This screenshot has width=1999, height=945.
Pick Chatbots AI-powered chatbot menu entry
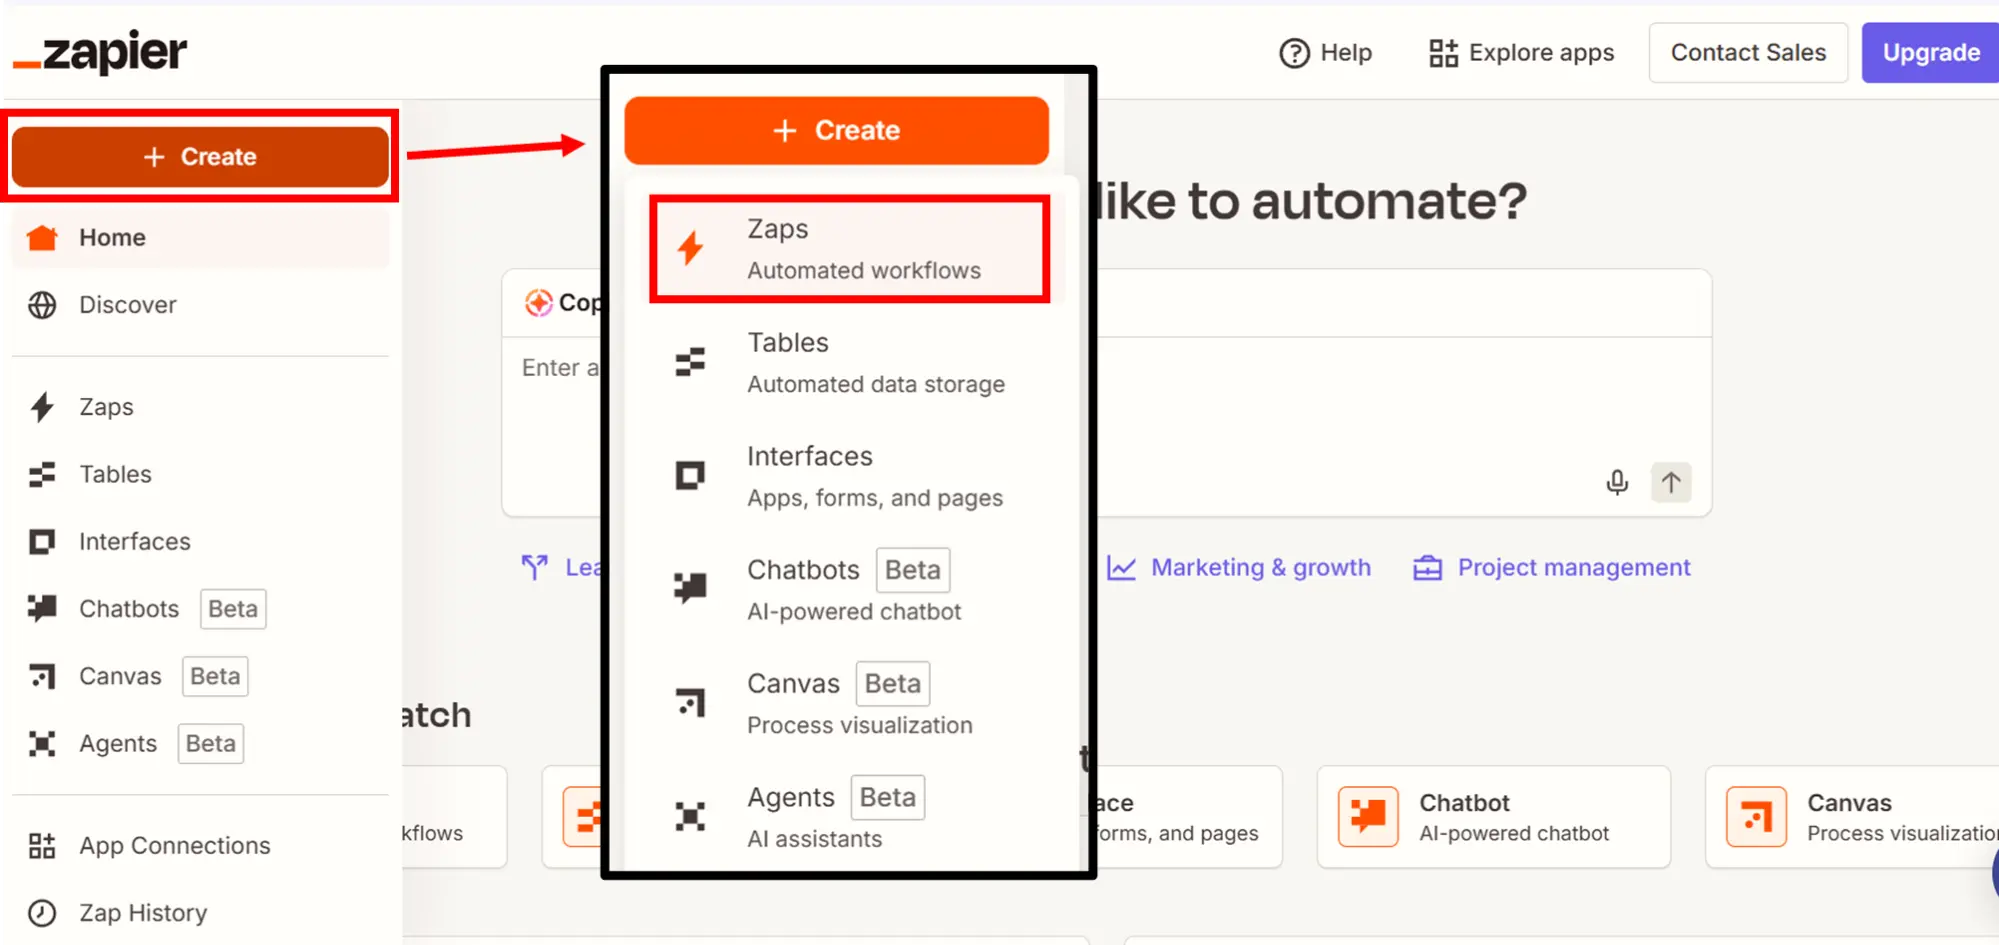tap(849, 590)
